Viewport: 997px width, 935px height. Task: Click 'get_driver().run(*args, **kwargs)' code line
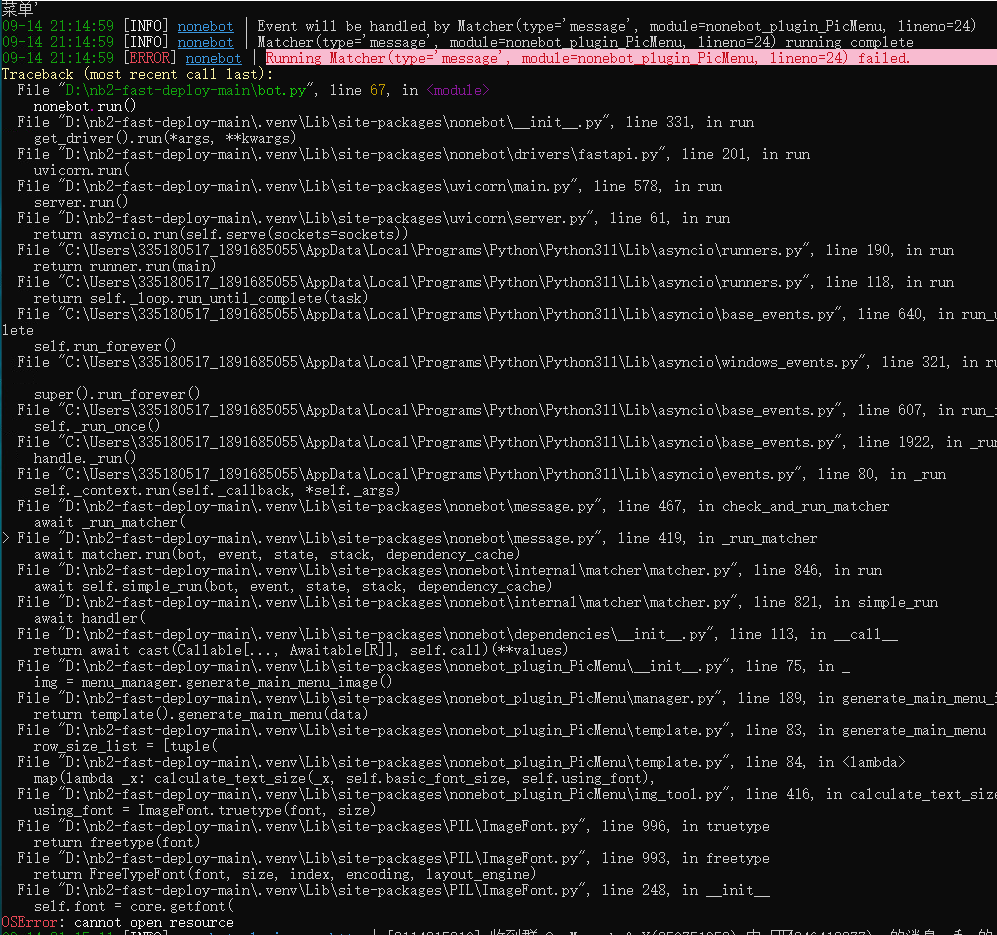click(x=165, y=138)
